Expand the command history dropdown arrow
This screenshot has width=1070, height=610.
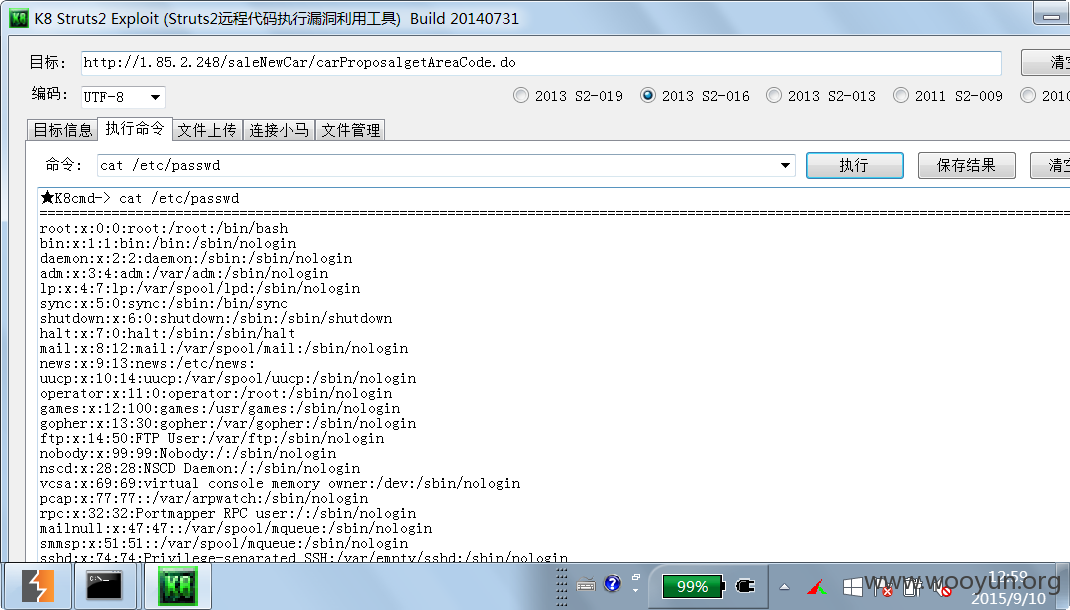pos(785,165)
